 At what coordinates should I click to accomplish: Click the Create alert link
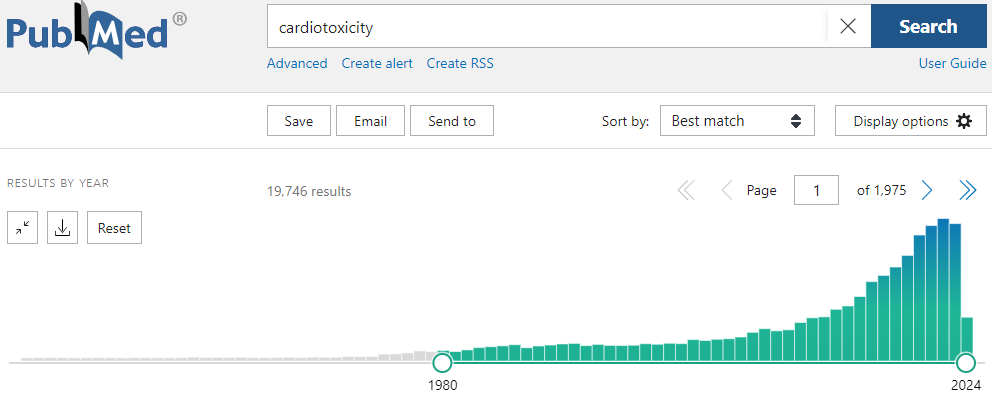click(x=377, y=63)
